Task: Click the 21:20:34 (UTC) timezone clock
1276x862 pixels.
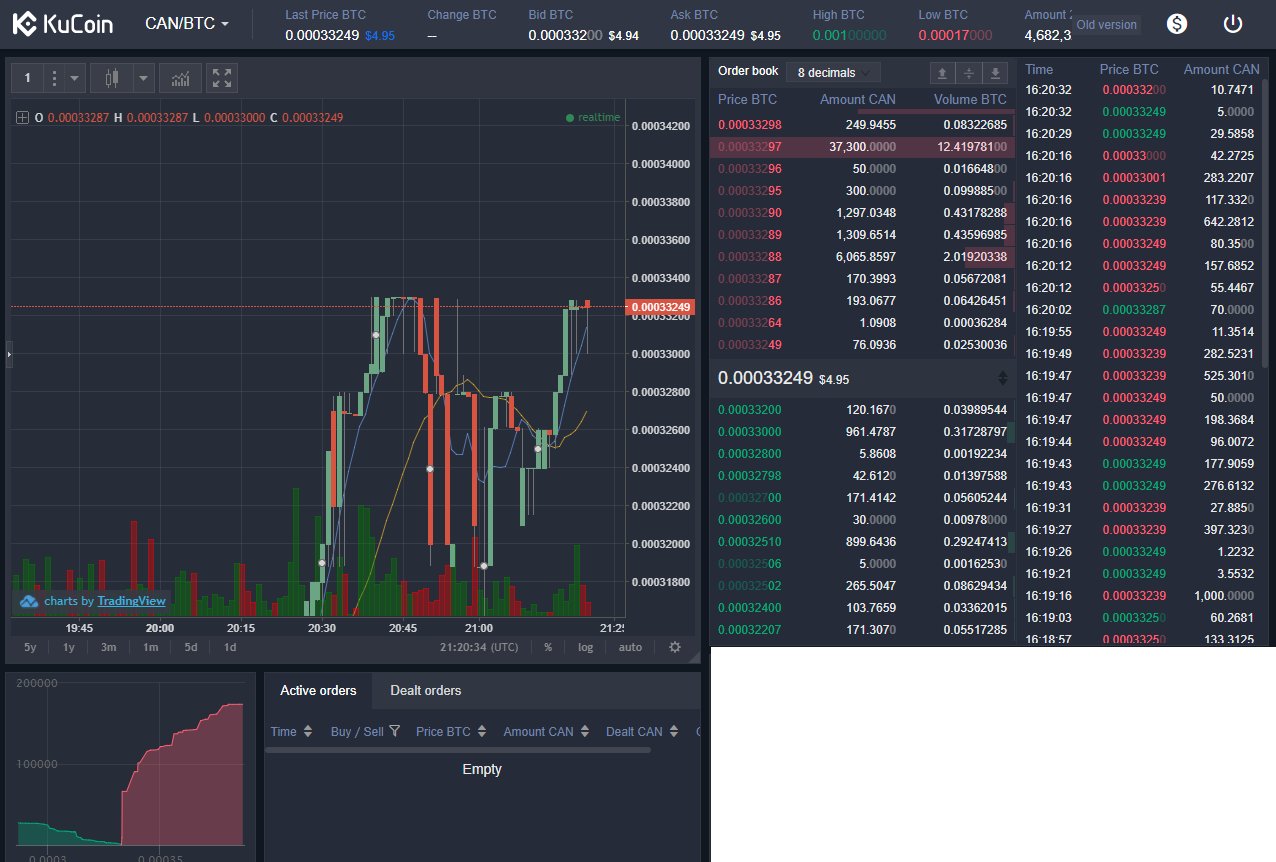Action: 479,647
